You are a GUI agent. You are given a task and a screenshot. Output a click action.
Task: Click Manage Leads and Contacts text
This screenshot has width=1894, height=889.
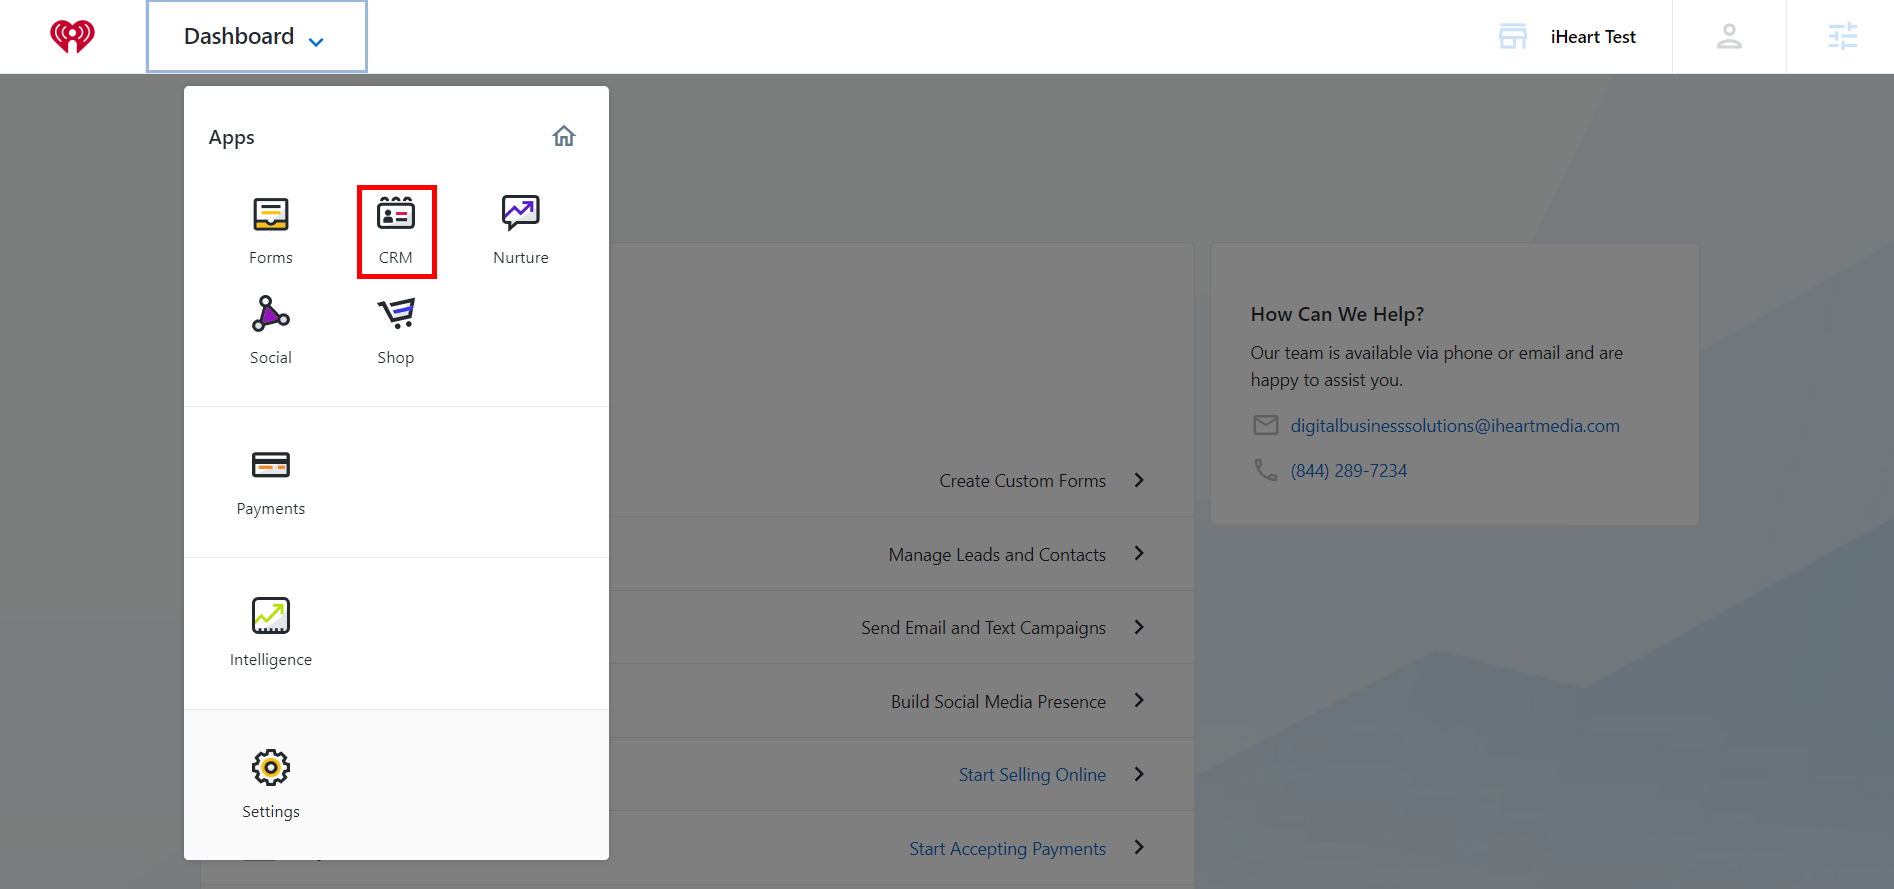click(997, 555)
